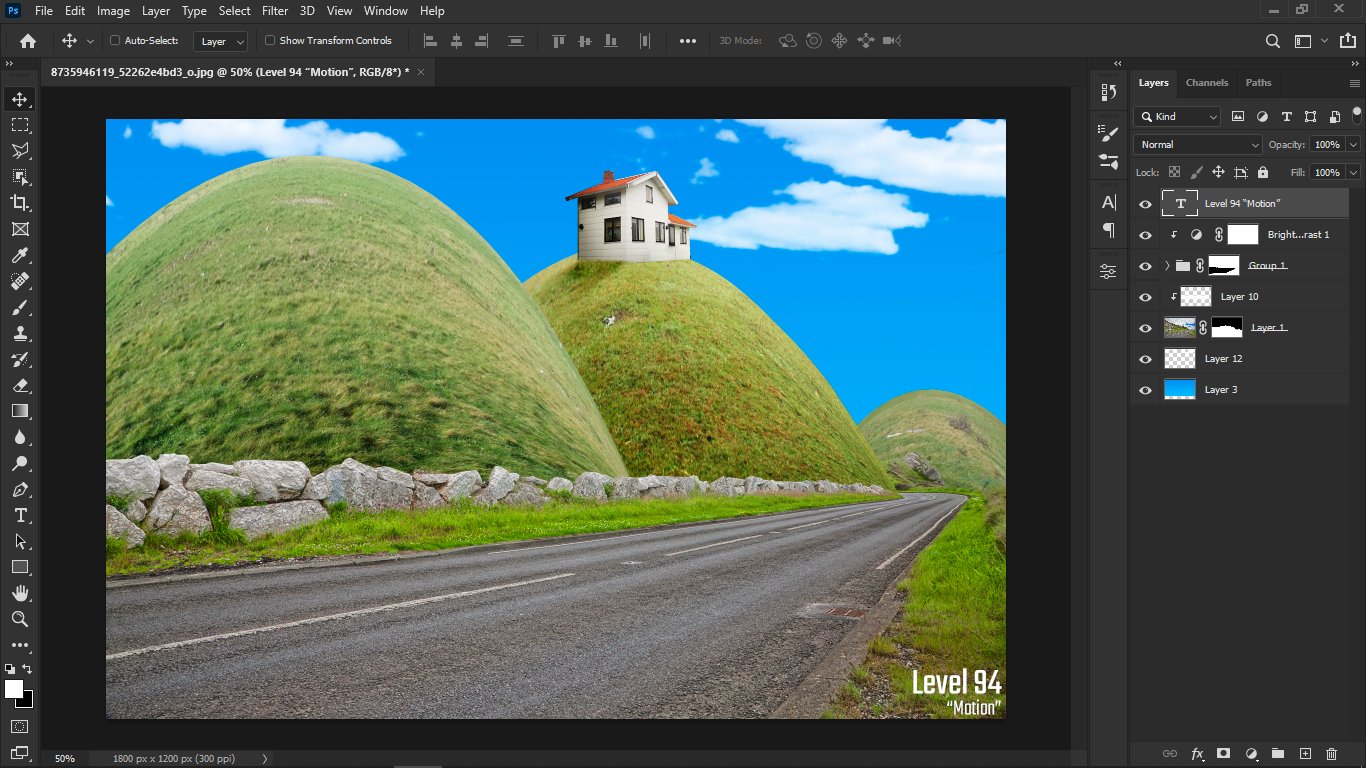Select the Pen tool
The height and width of the screenshot is (768, 1366).
click(20, 490)
